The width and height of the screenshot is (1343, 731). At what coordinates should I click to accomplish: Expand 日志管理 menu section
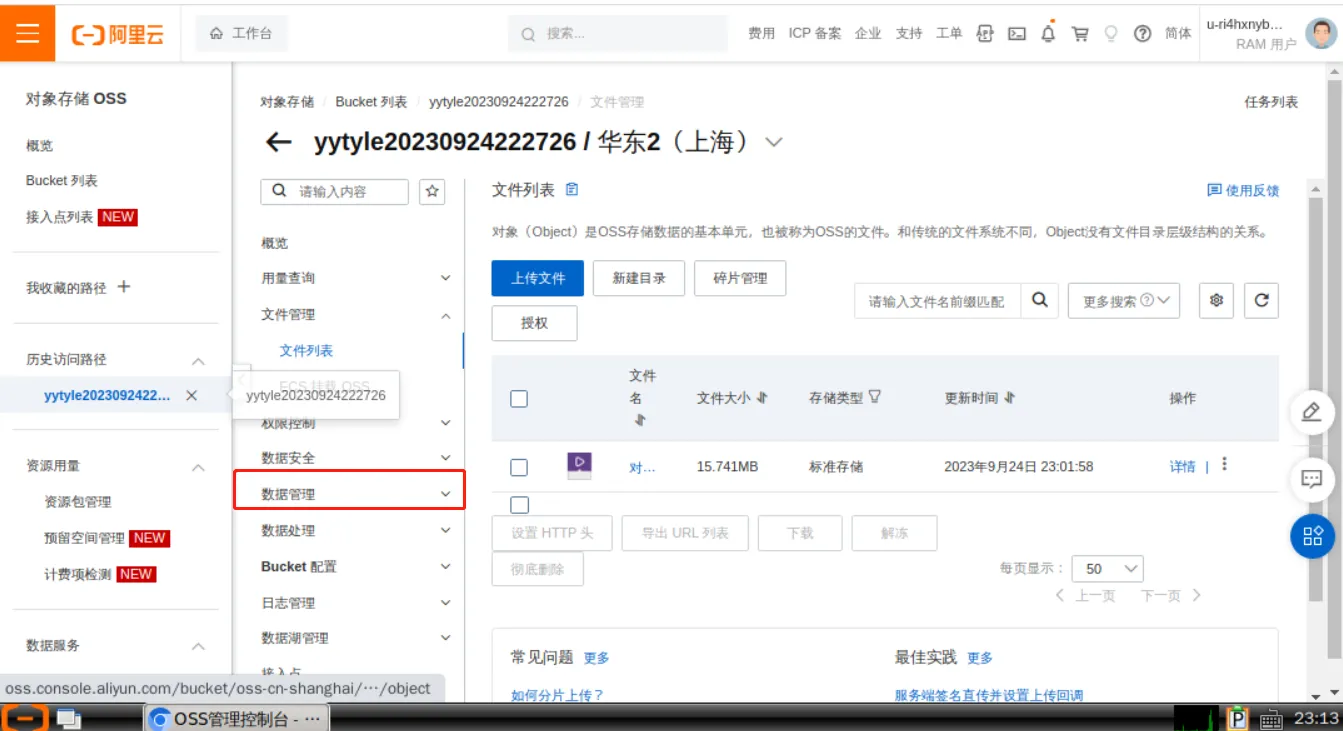446,603
